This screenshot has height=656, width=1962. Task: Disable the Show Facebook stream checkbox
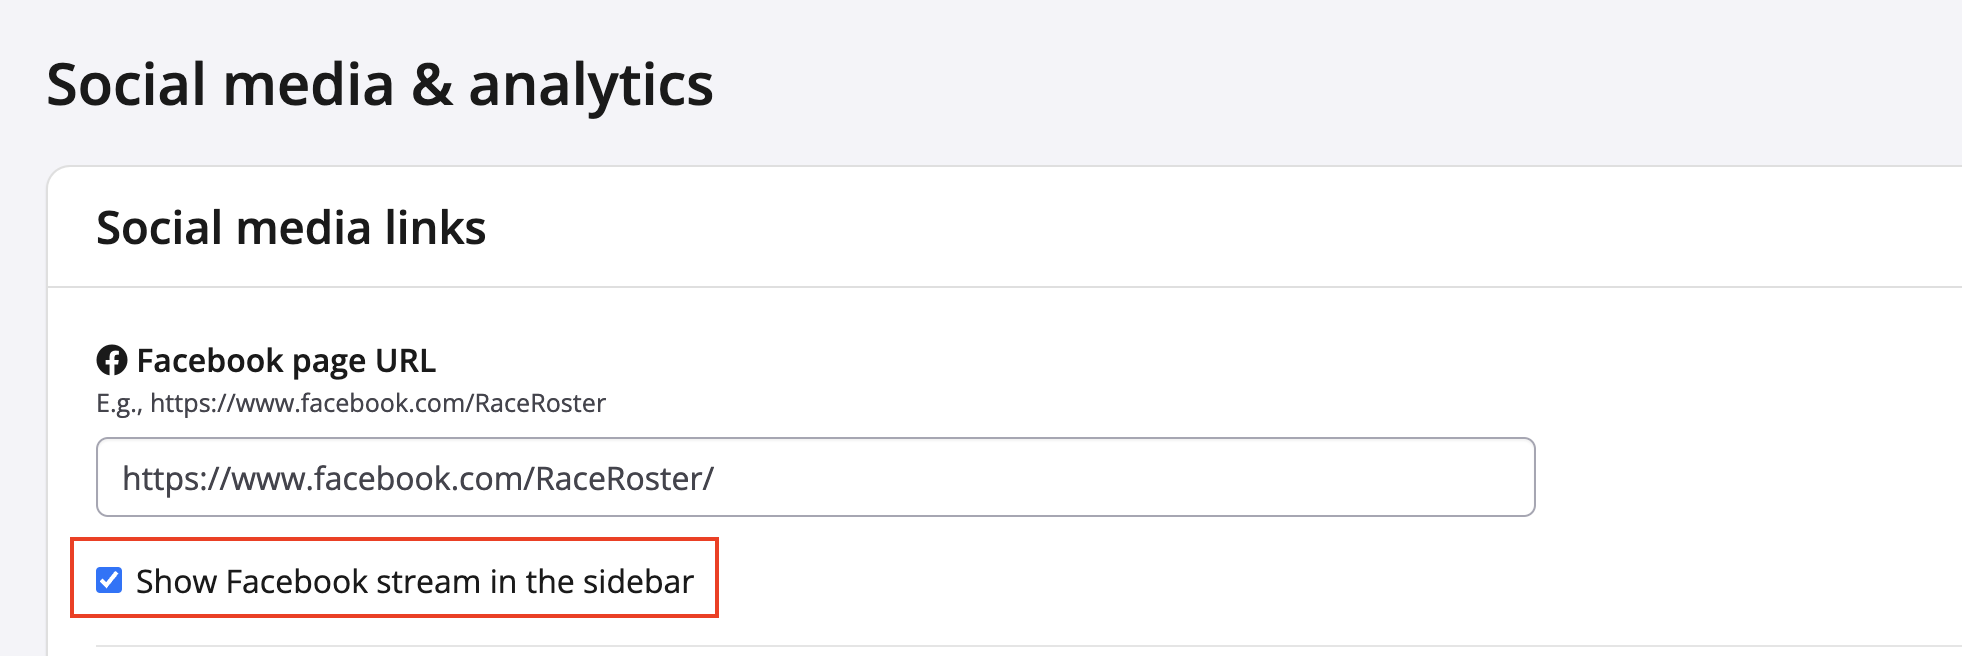[109, 580]
